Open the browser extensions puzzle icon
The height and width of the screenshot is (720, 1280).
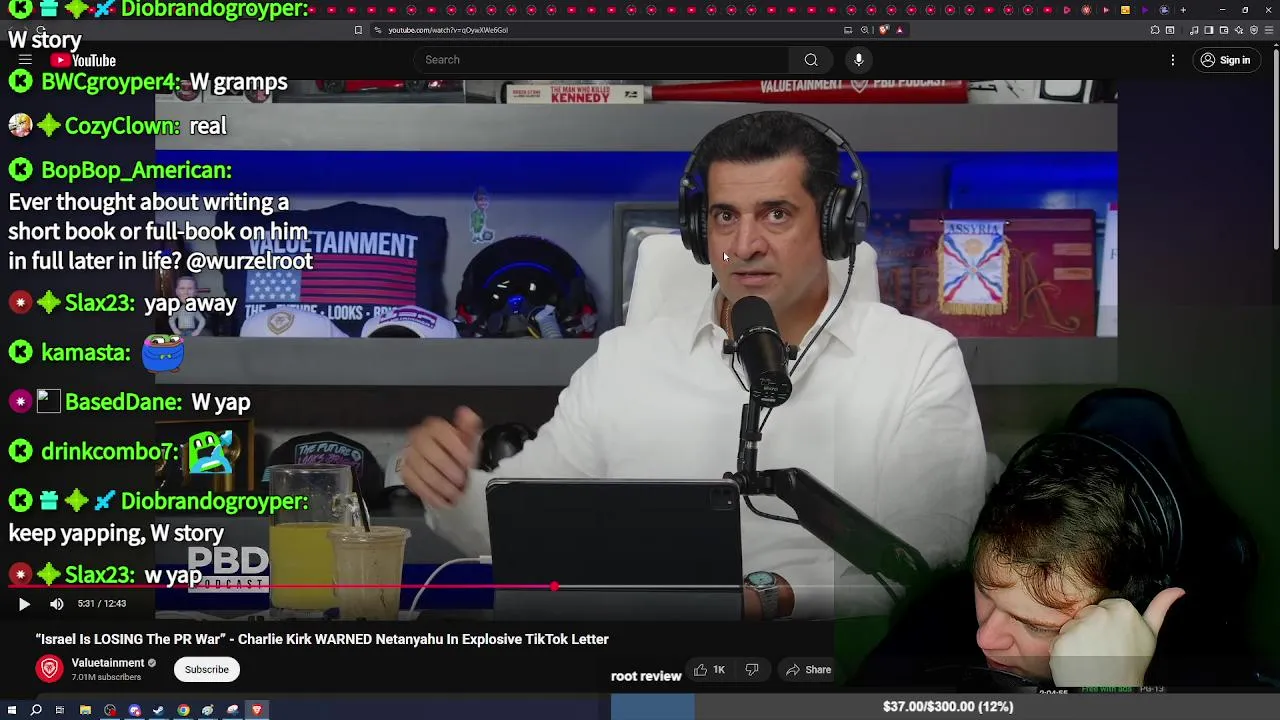(x=1155, y=30)
